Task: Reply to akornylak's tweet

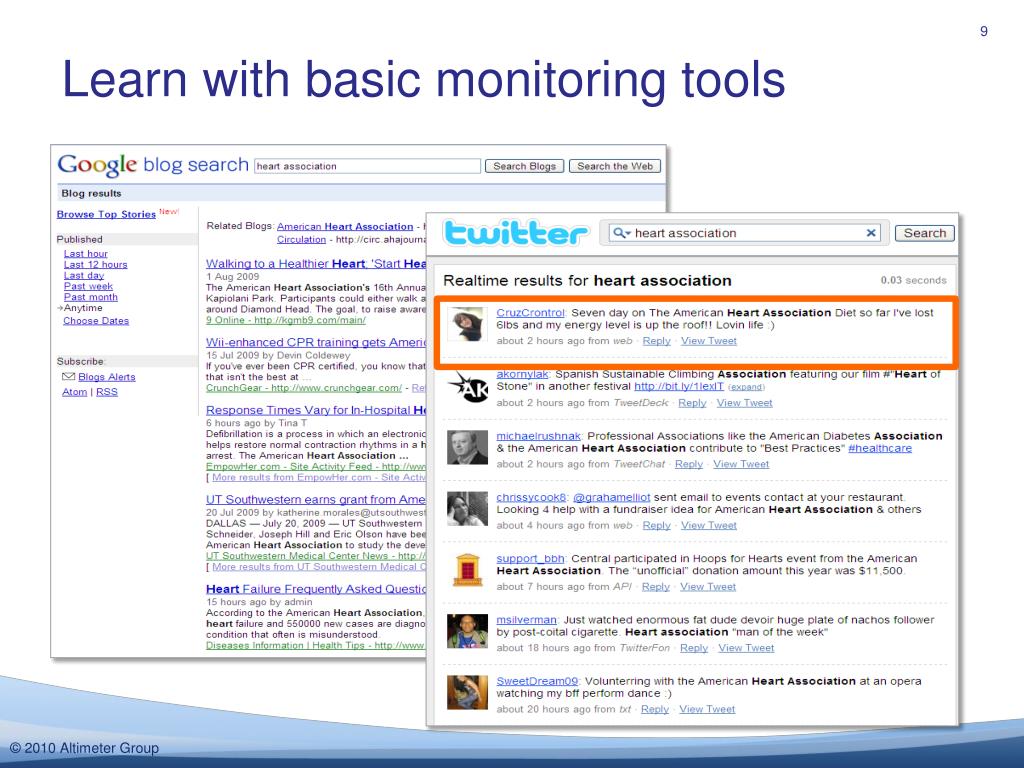Action: 692,403
